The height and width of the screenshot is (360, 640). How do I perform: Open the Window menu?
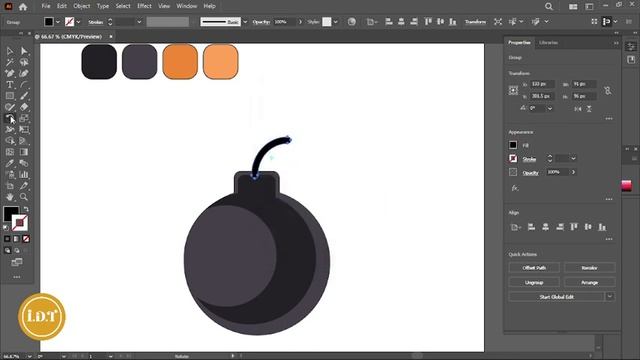click(187, 6)
